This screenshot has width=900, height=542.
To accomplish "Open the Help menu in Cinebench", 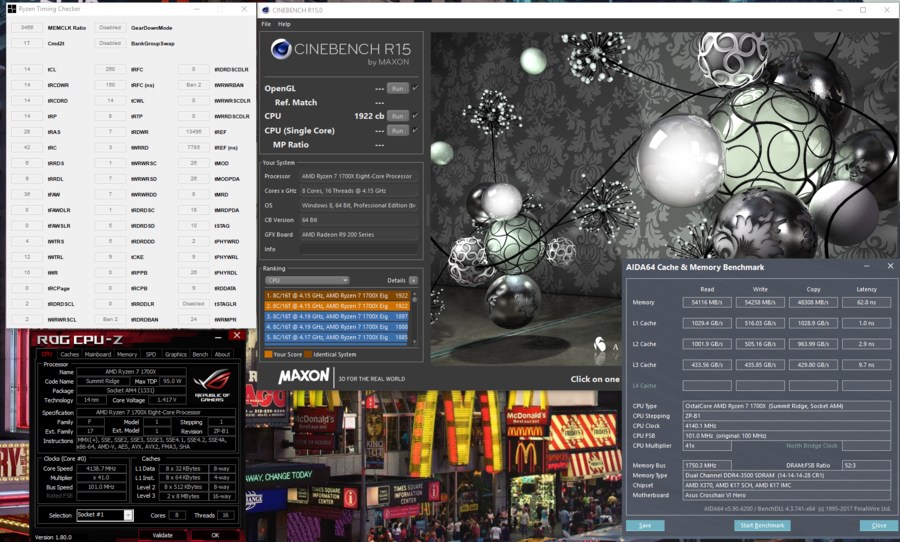I will (284, 24).
